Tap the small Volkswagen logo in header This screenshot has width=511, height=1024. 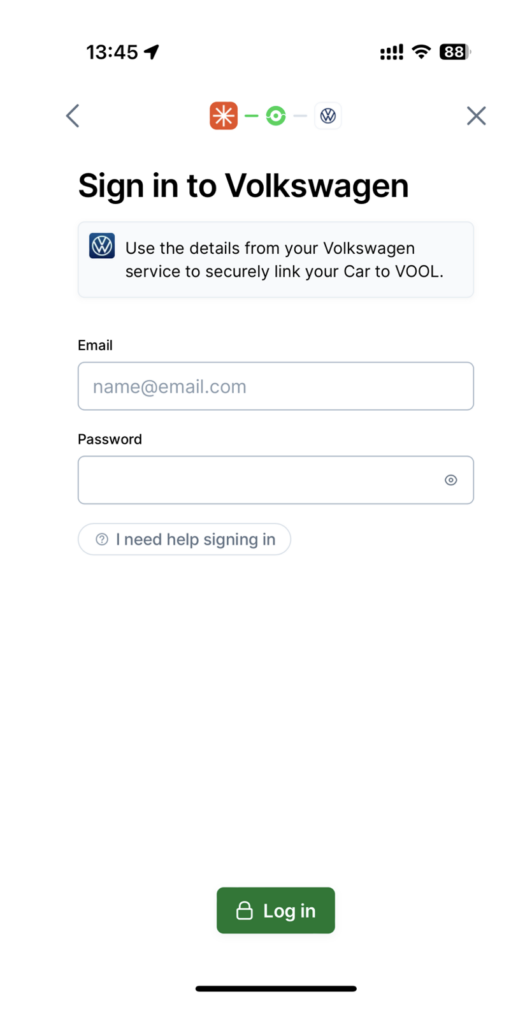click(x=328, y=116)
